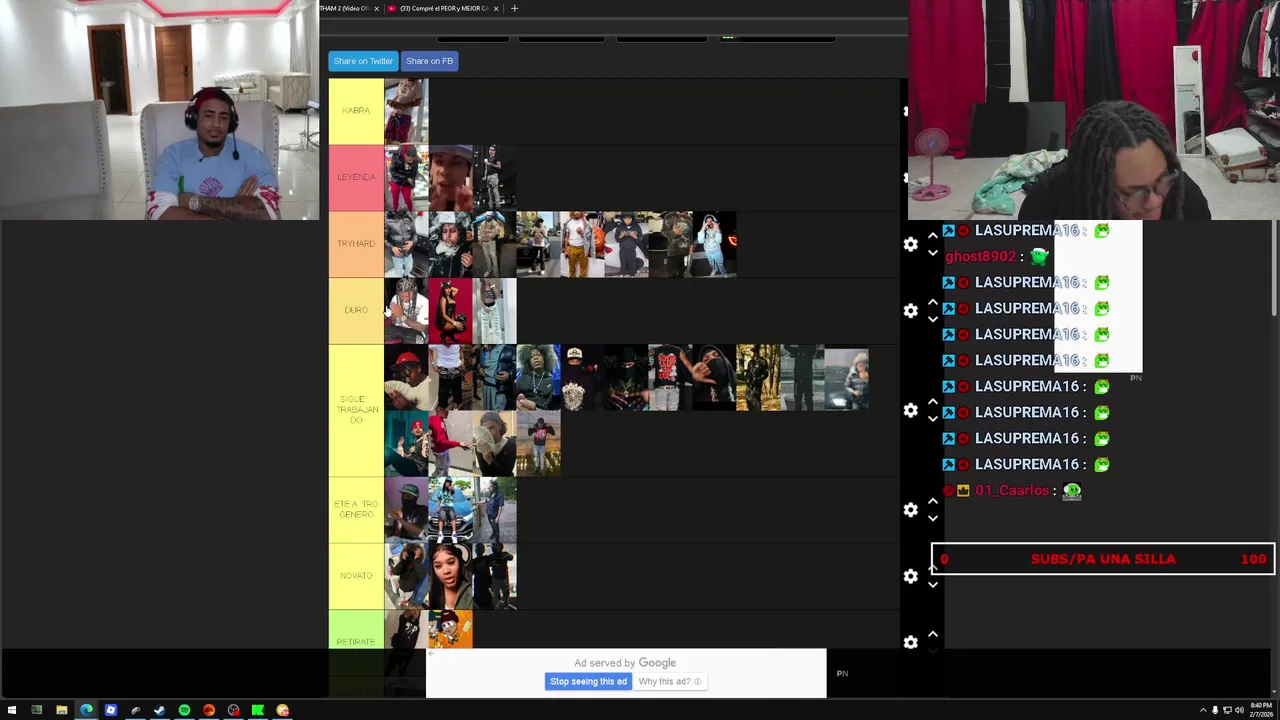
Task: Open settings gear for SIGUE TRABAJANDO row
Action: [x=910, y=411]
